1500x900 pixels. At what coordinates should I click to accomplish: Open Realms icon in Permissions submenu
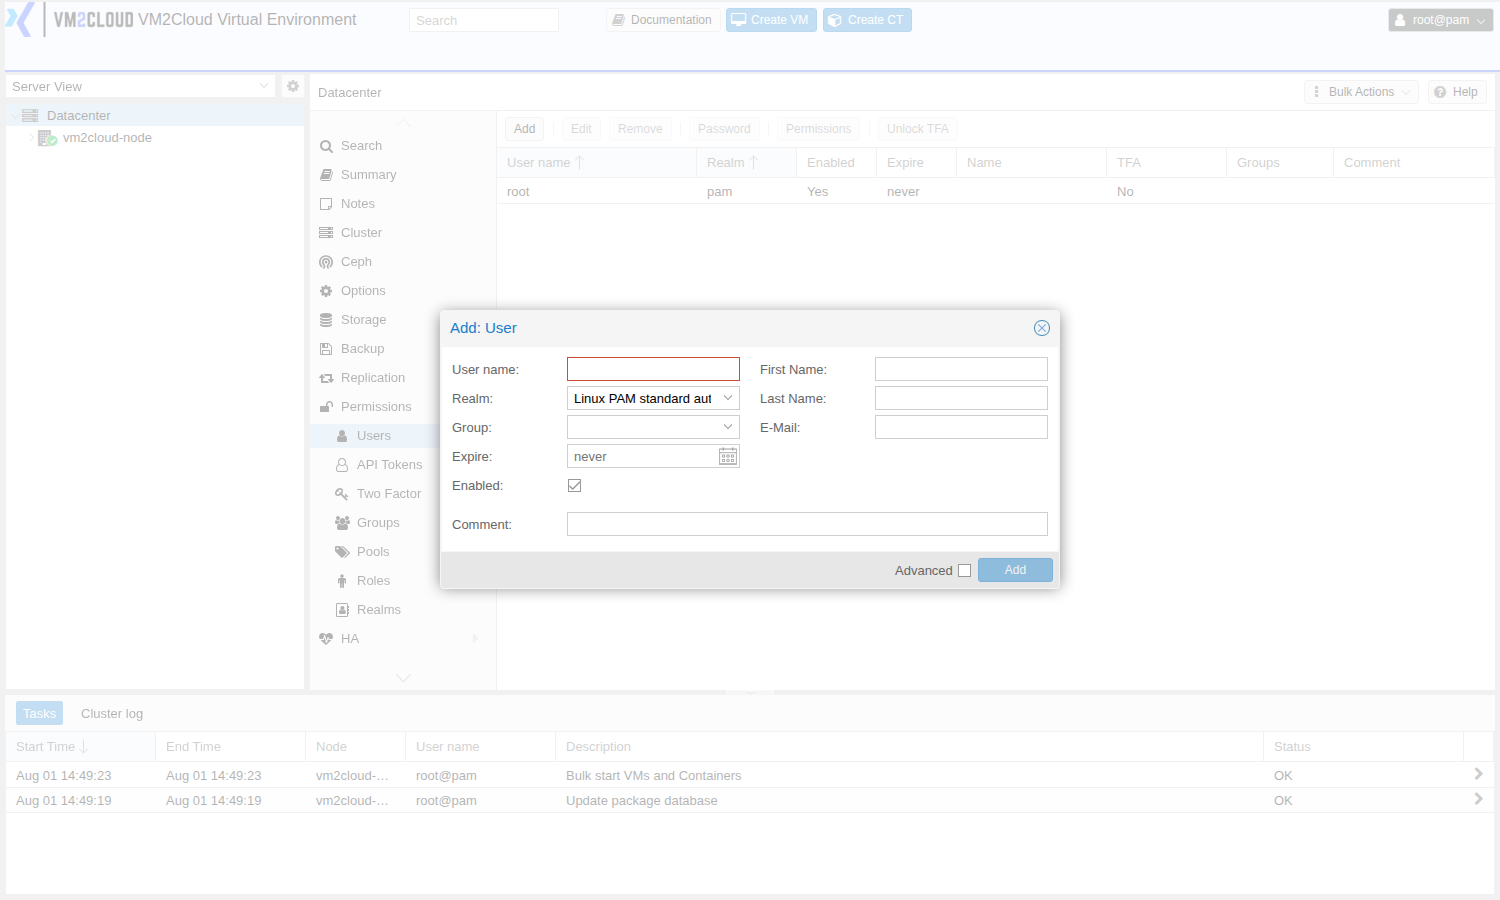click(x=342, y=610)
